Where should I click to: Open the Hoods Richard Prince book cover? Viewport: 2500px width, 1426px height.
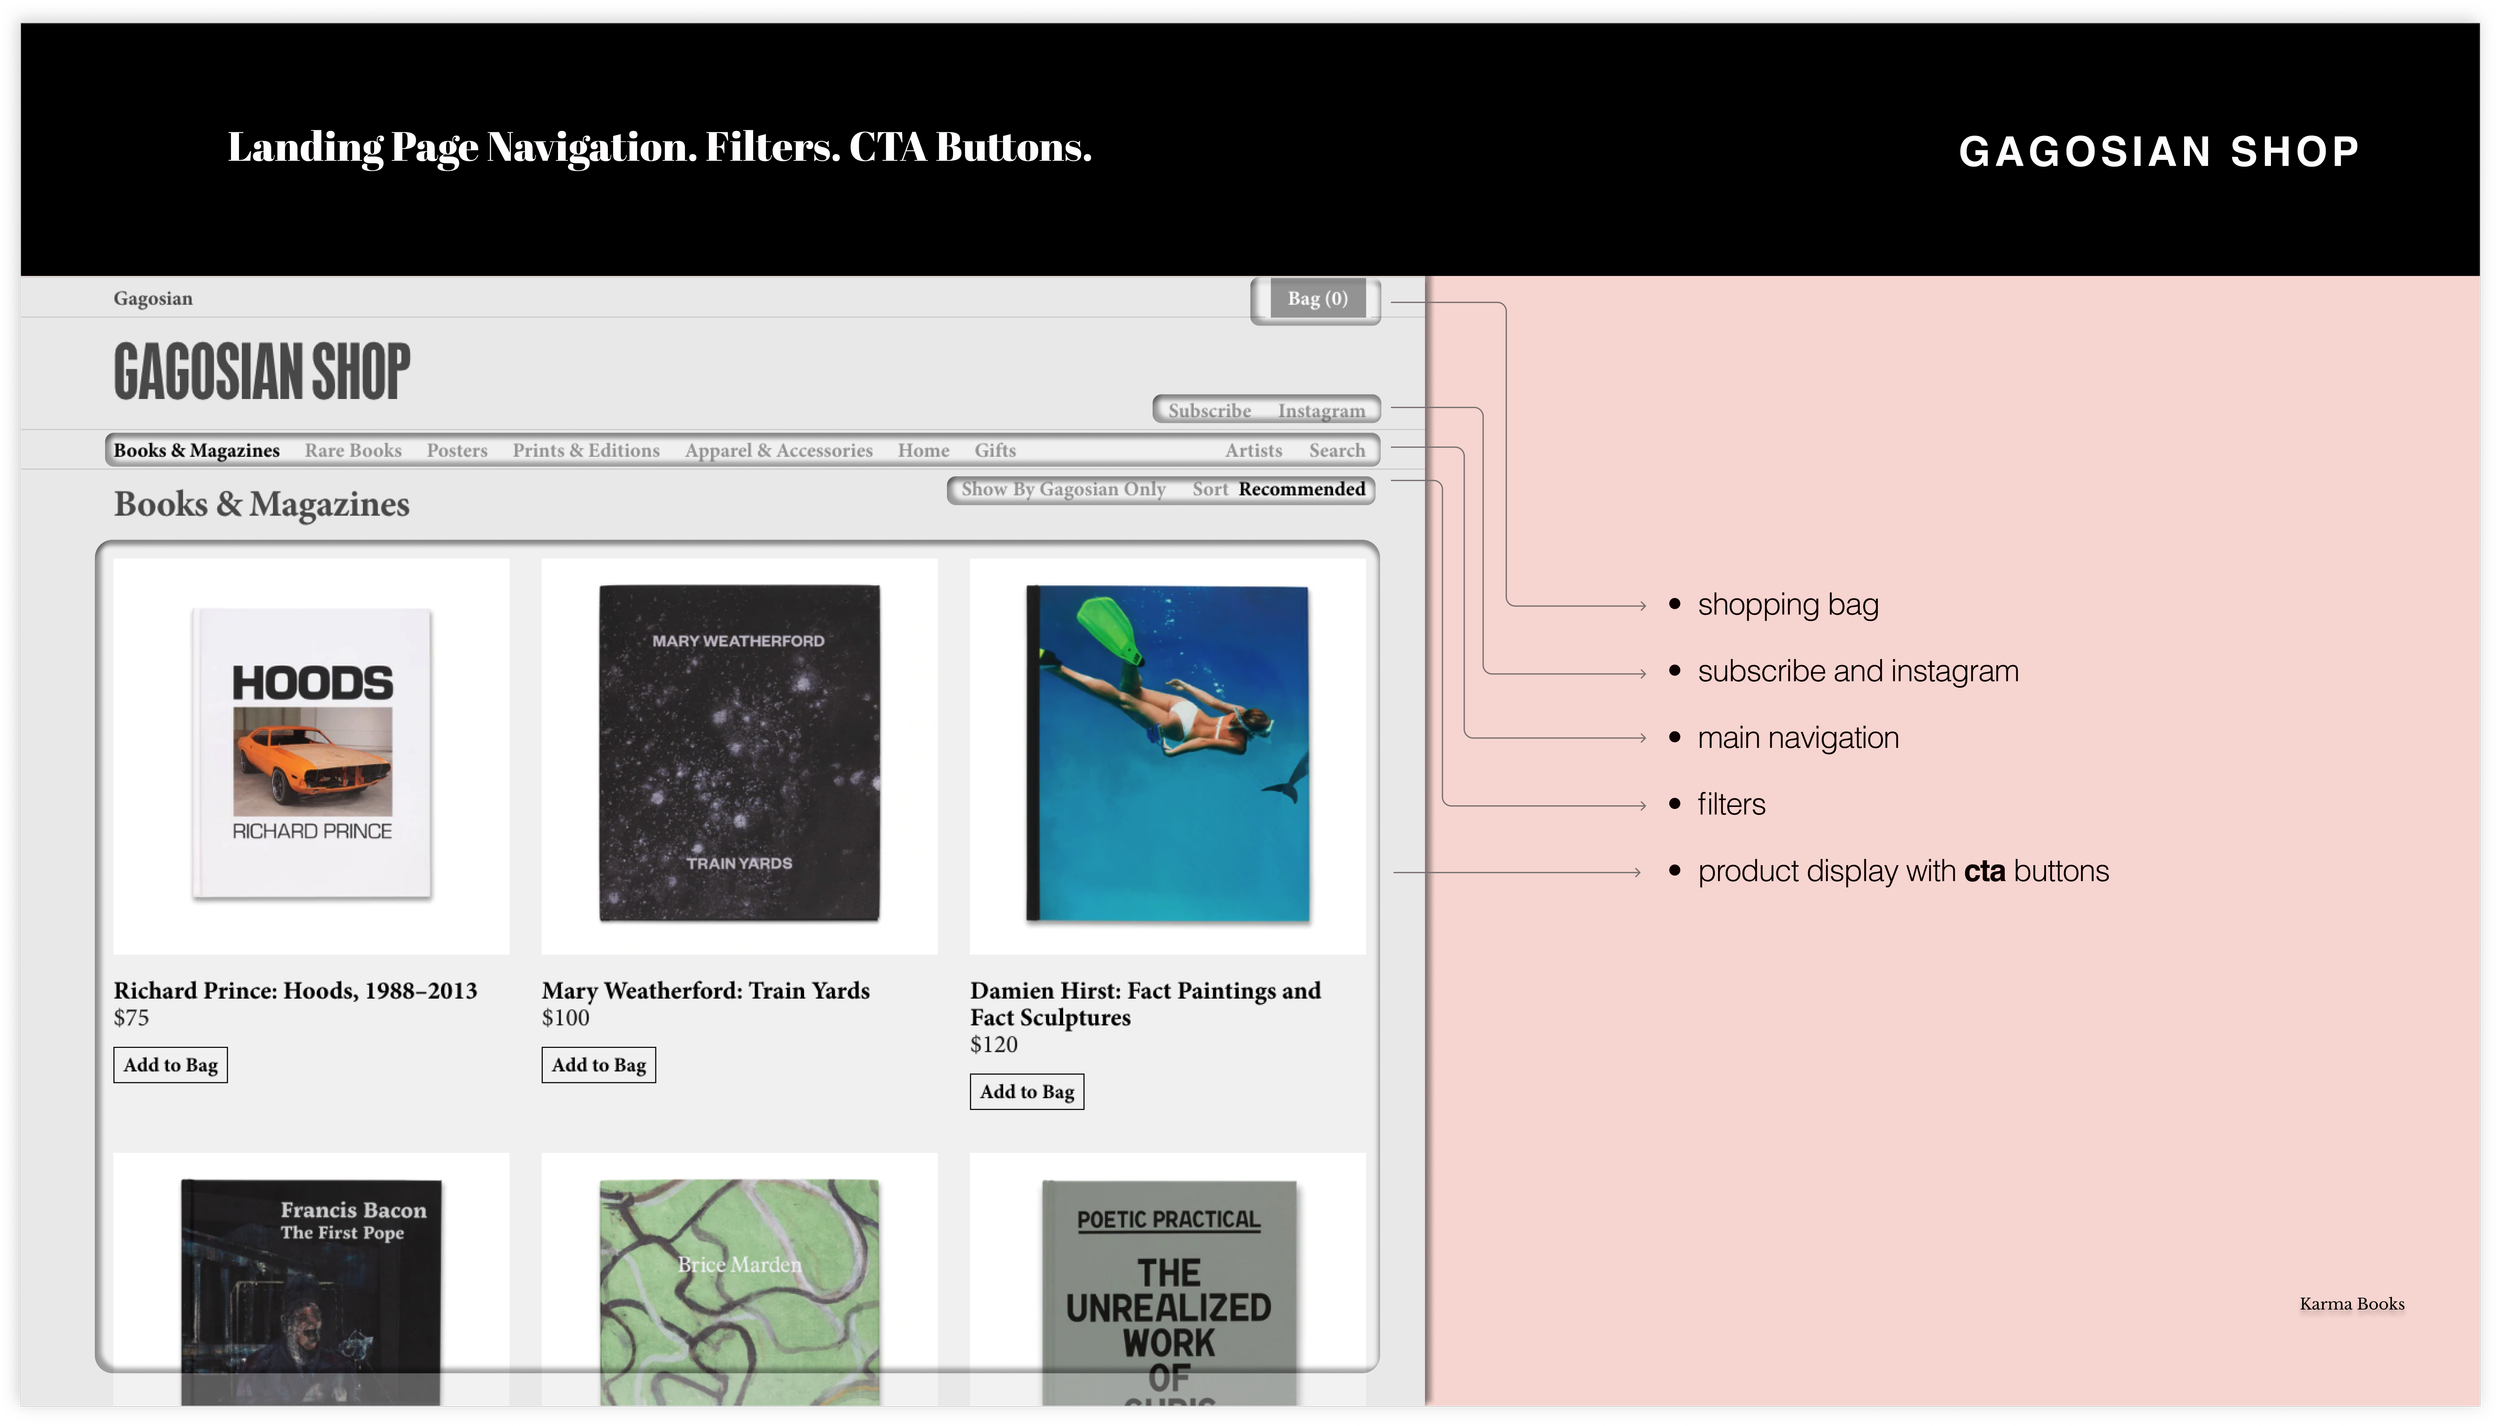pyautogui.click(x=311, y=756)
